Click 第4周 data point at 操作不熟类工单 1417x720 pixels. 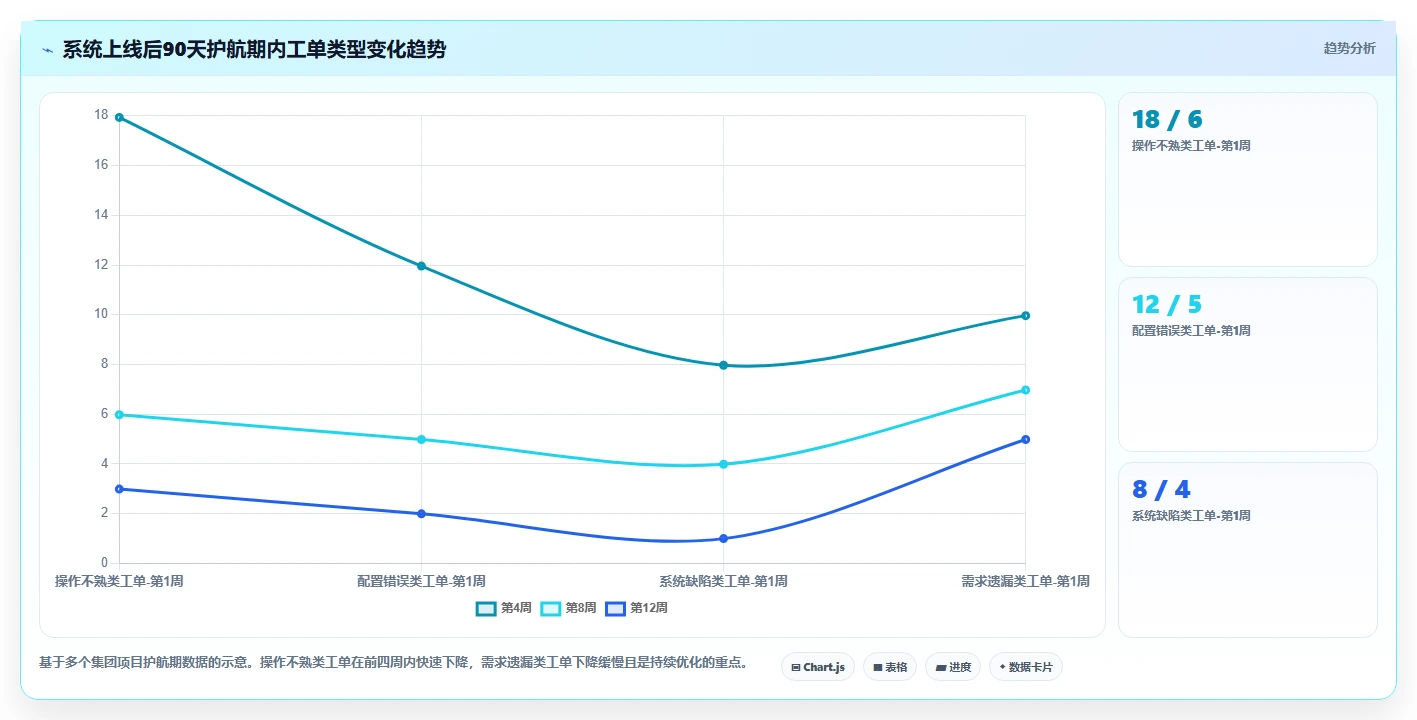tap(119, 117)
